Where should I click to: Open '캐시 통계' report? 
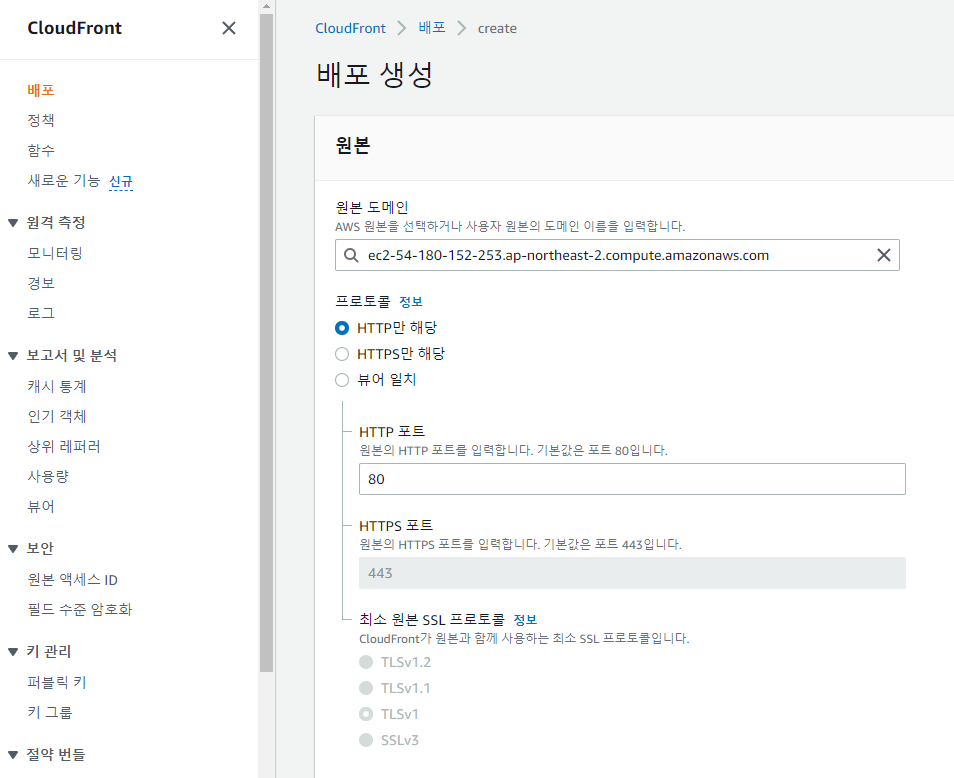tap(57, 386)
